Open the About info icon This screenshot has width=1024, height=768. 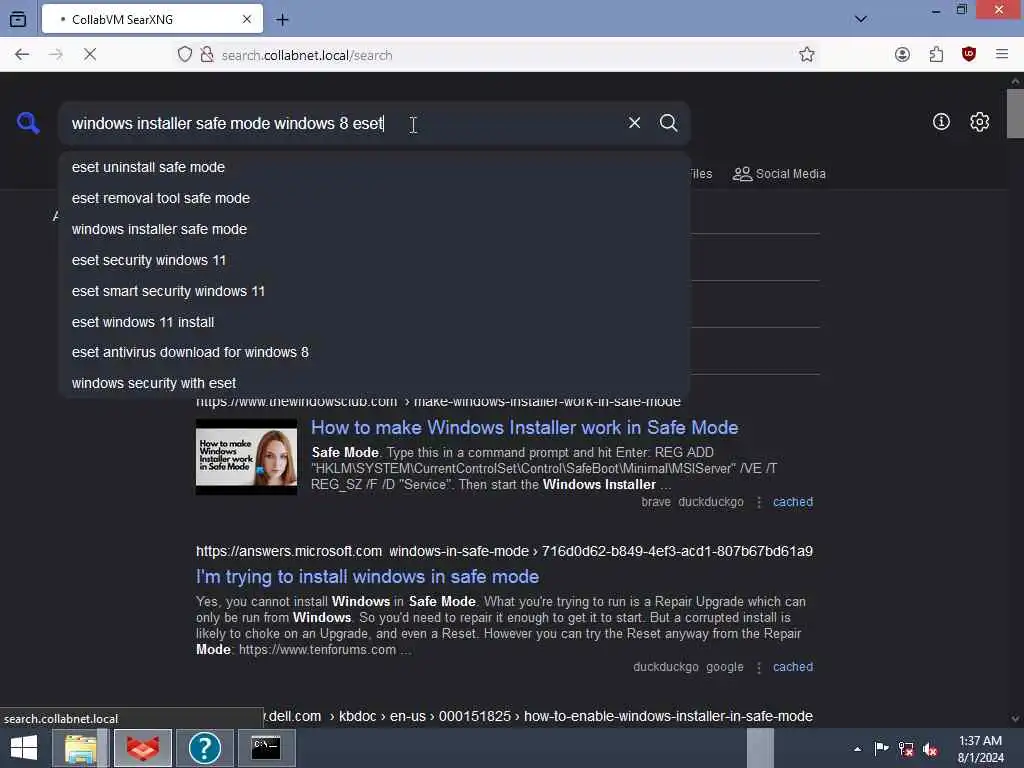tap(941, 121)
